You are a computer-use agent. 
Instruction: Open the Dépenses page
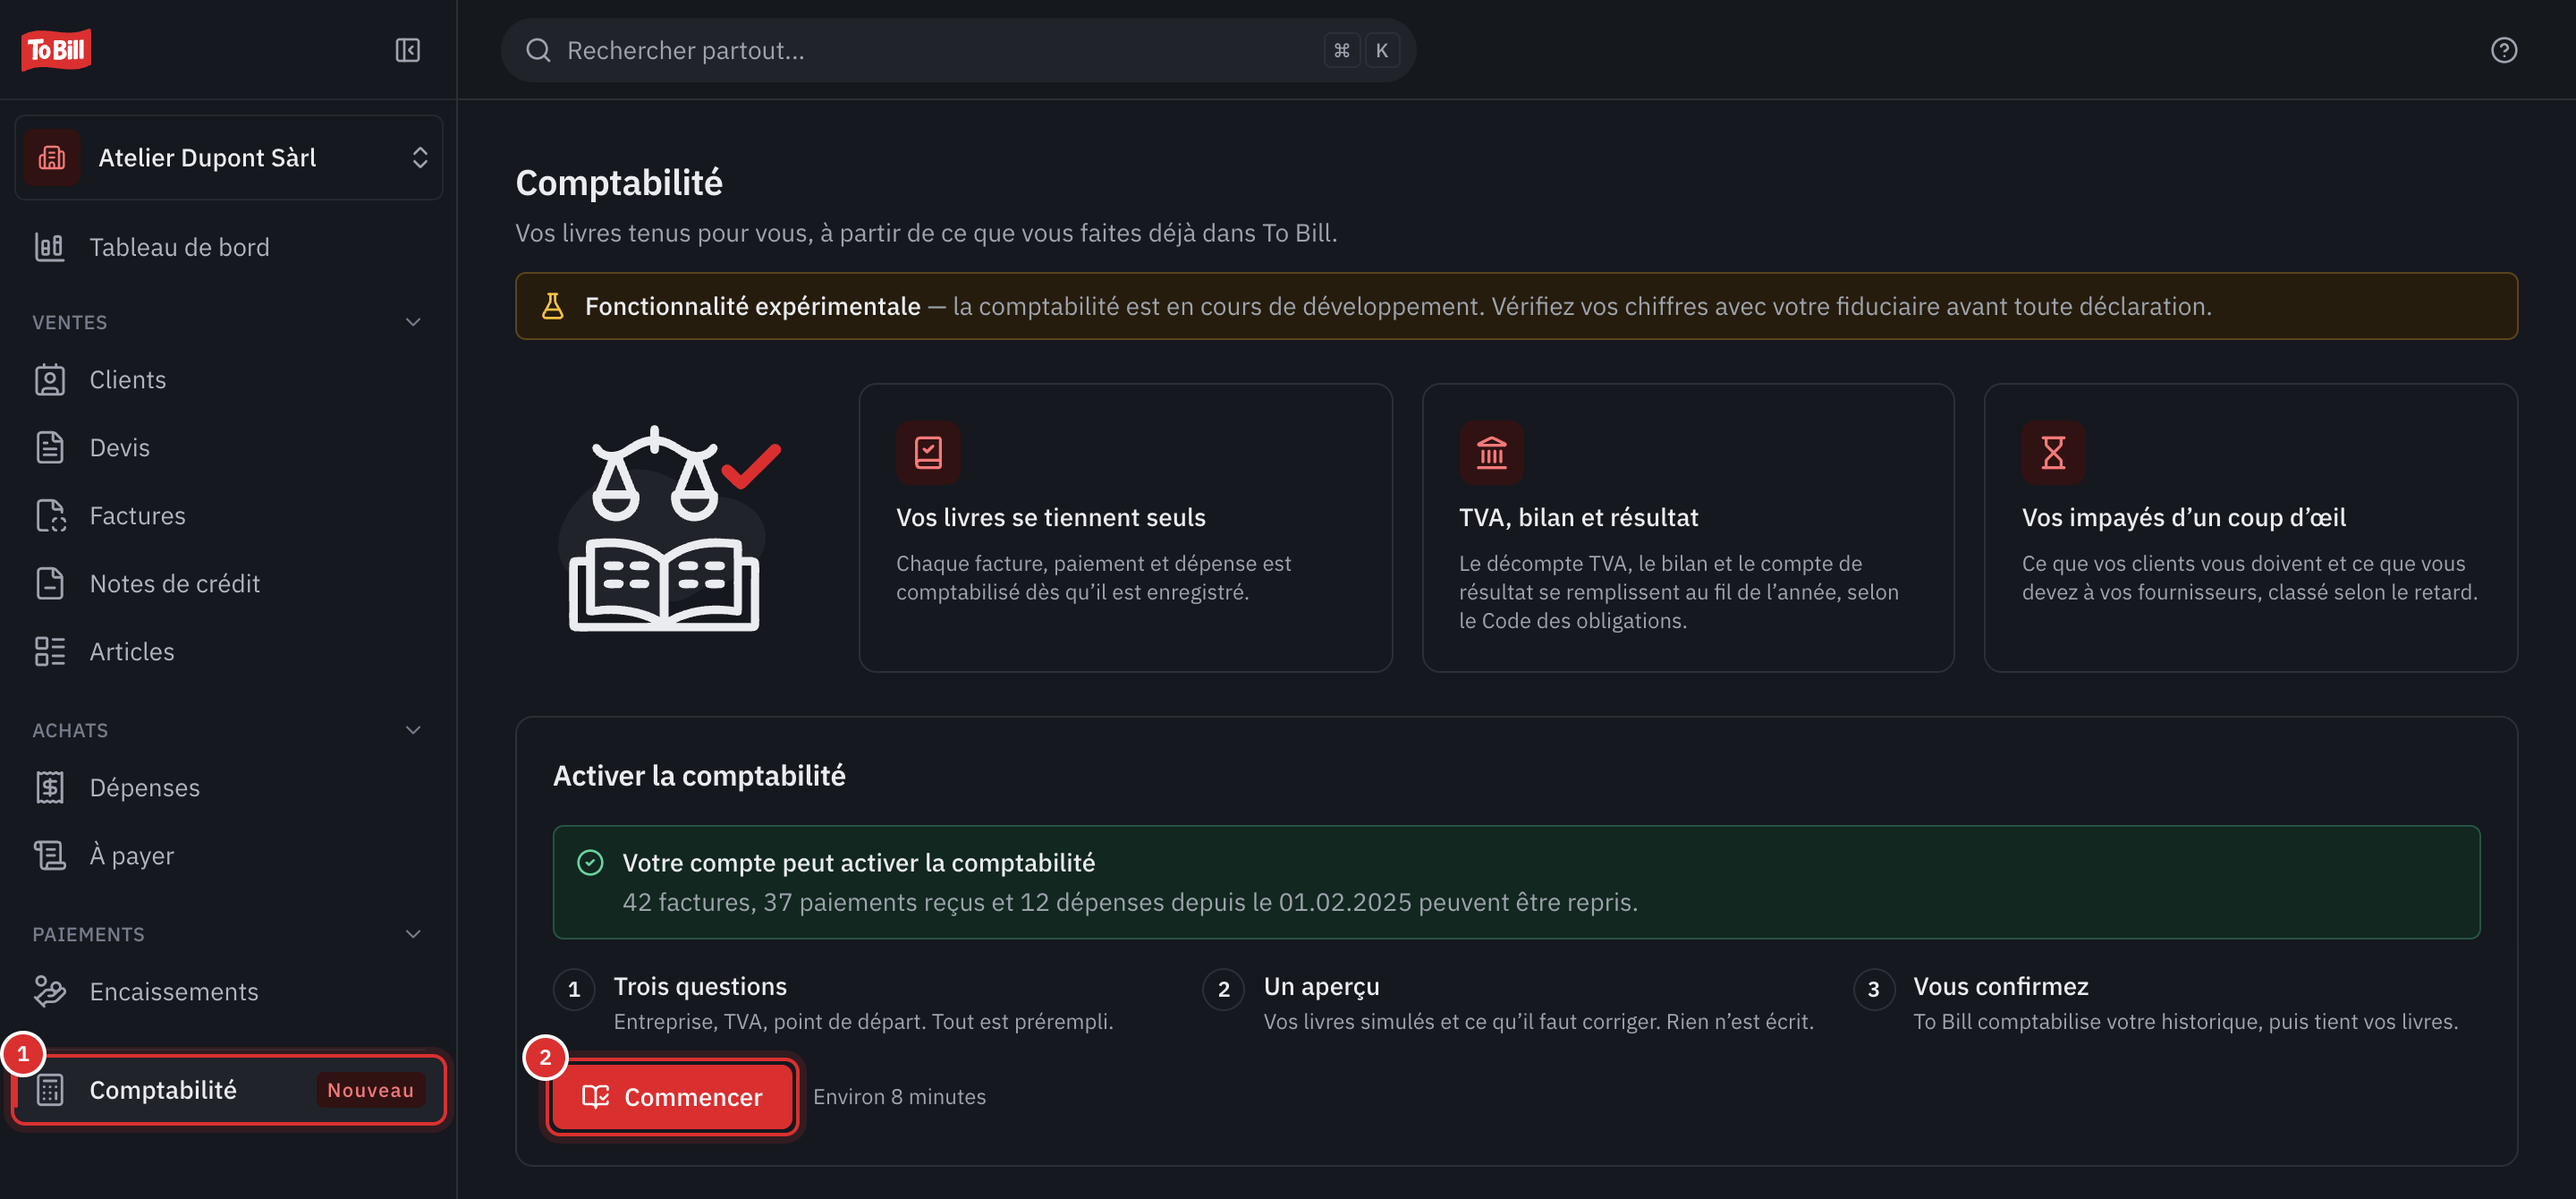(x=229, y=787)
